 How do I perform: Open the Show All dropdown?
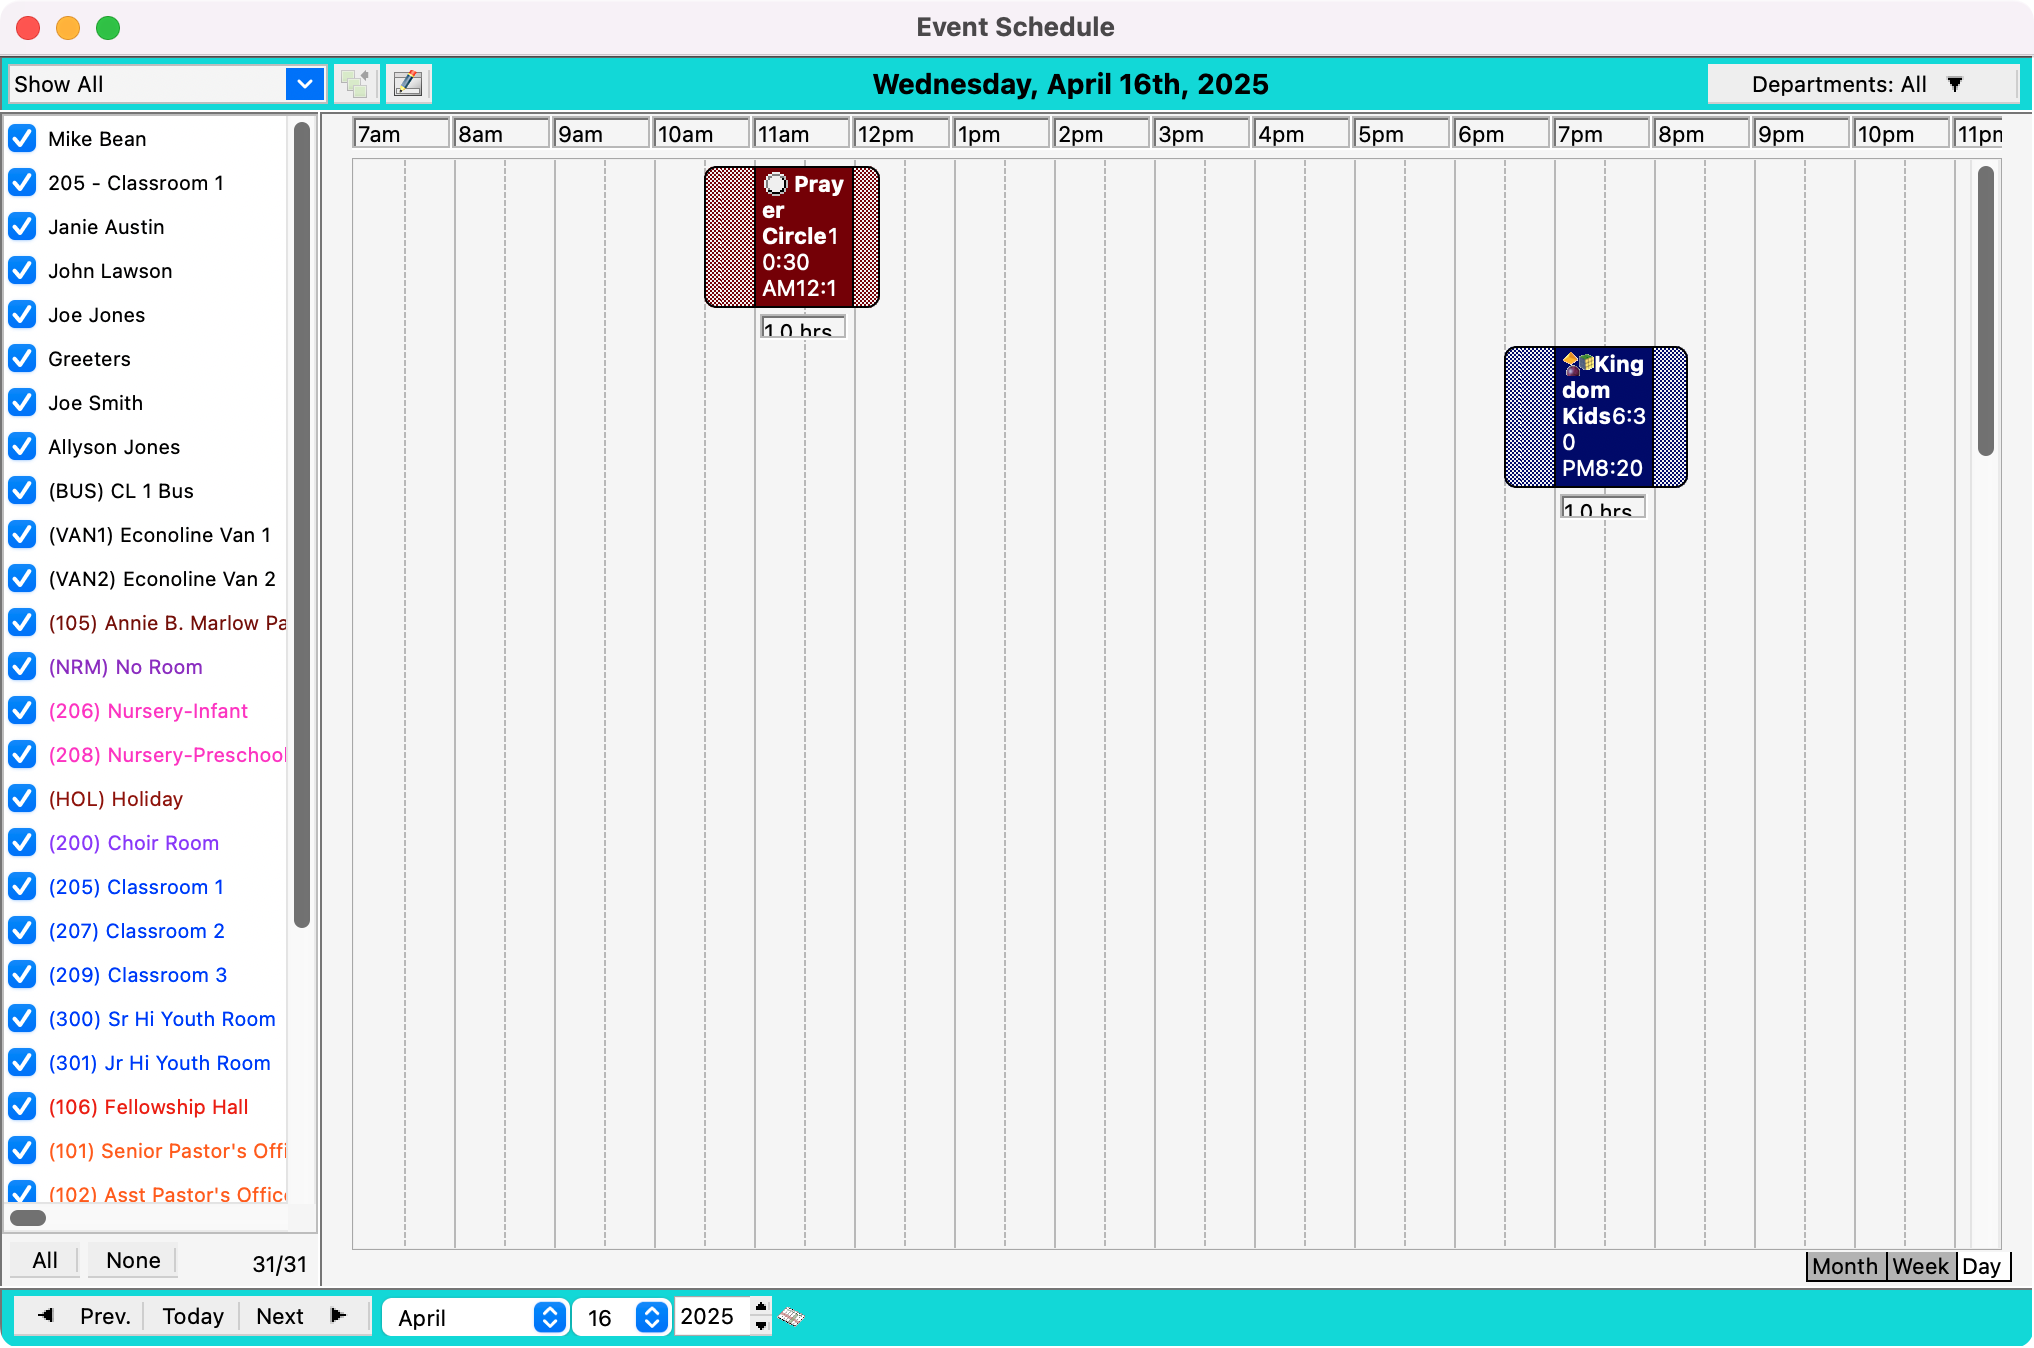304,84
